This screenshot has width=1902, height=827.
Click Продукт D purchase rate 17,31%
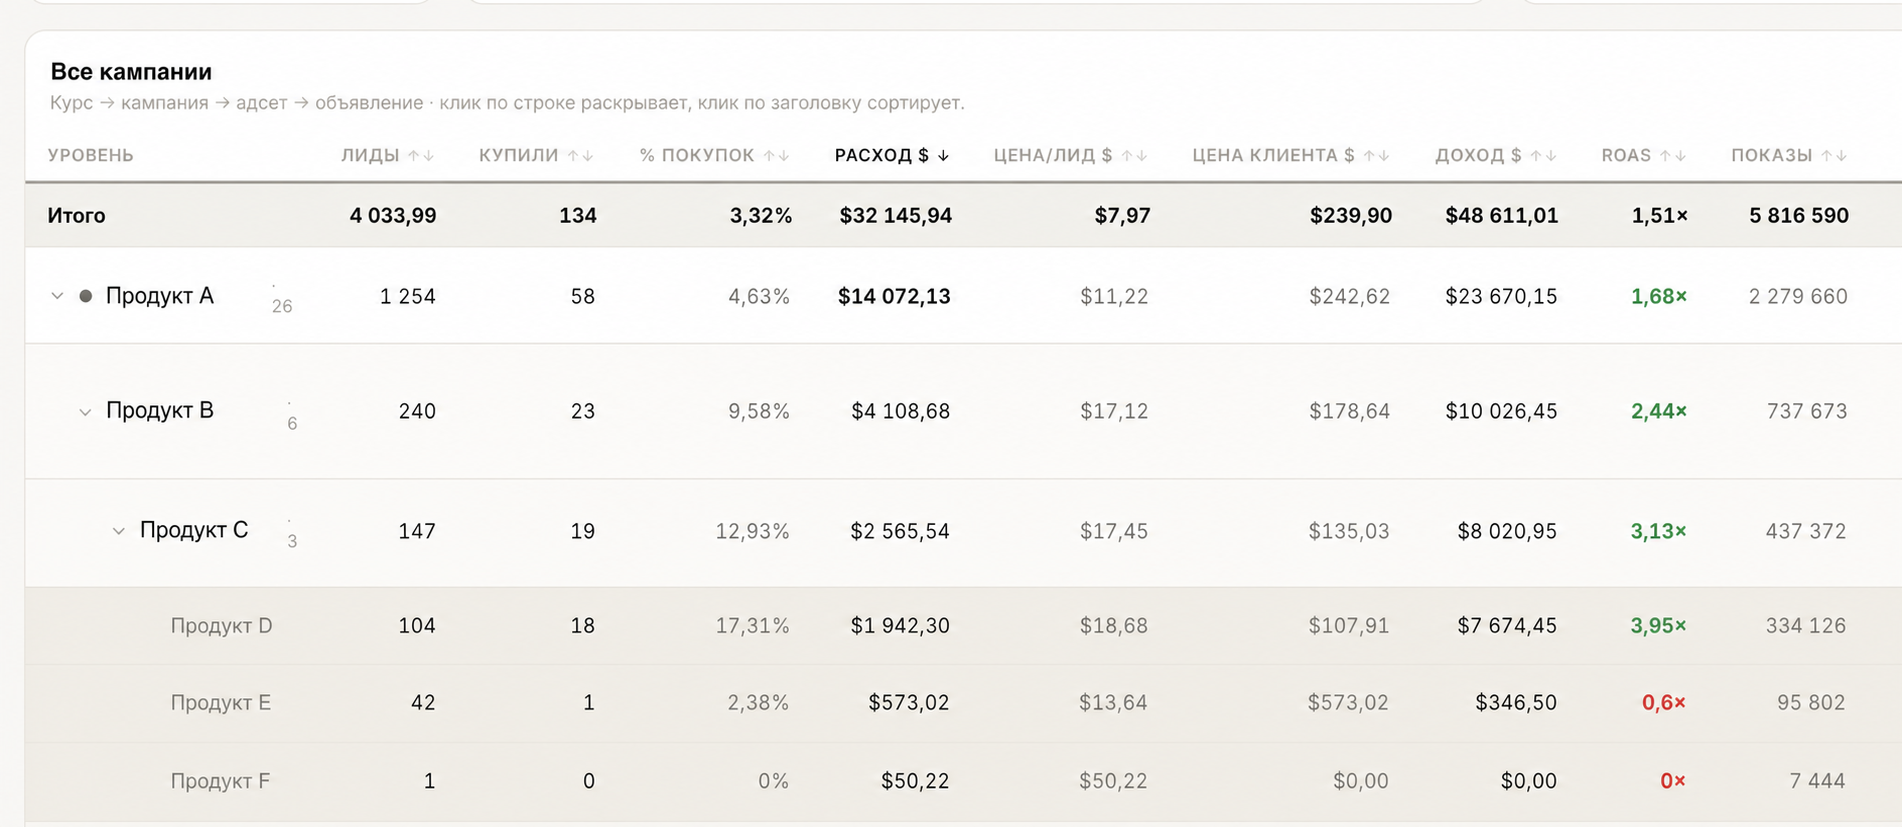tap(752, 626)
